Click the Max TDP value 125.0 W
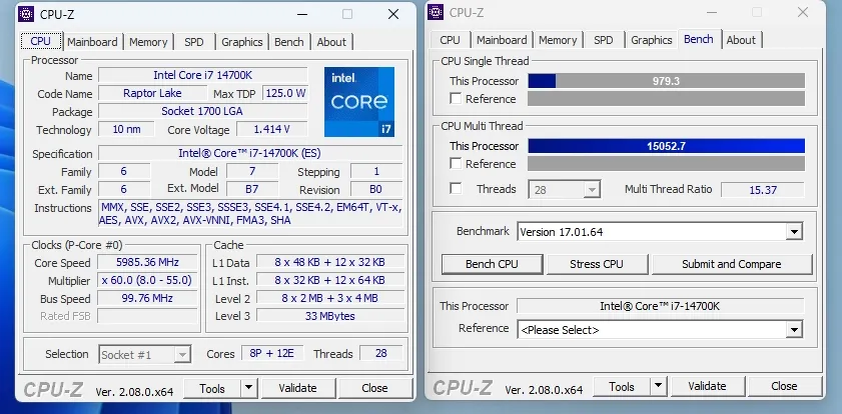Viewport: 842px width, 414px height. (x=285, y=93)
